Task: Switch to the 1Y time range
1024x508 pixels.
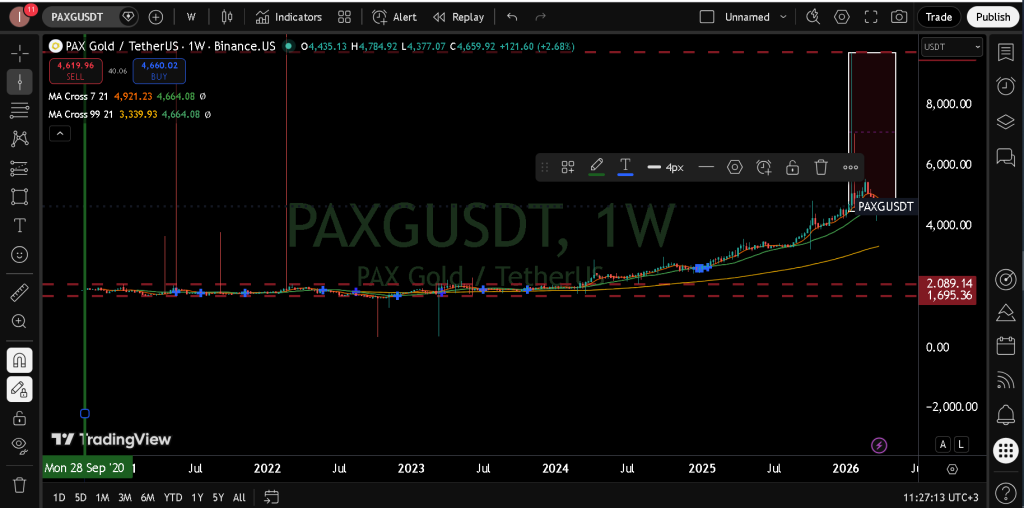Action: point(197,497)
